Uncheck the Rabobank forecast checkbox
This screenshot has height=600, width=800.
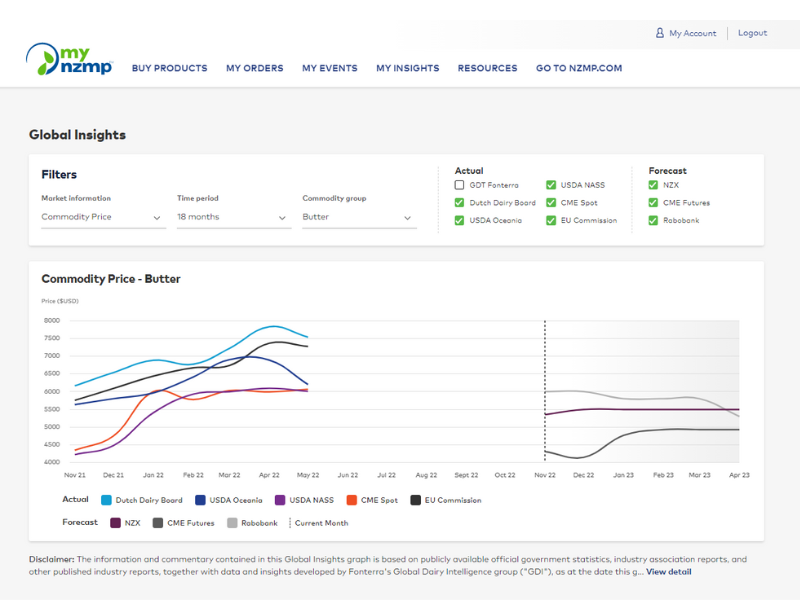653,220
